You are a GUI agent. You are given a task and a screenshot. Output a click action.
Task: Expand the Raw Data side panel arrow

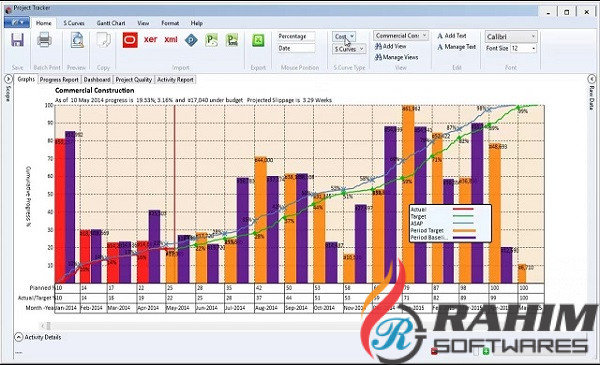point(592,79)
